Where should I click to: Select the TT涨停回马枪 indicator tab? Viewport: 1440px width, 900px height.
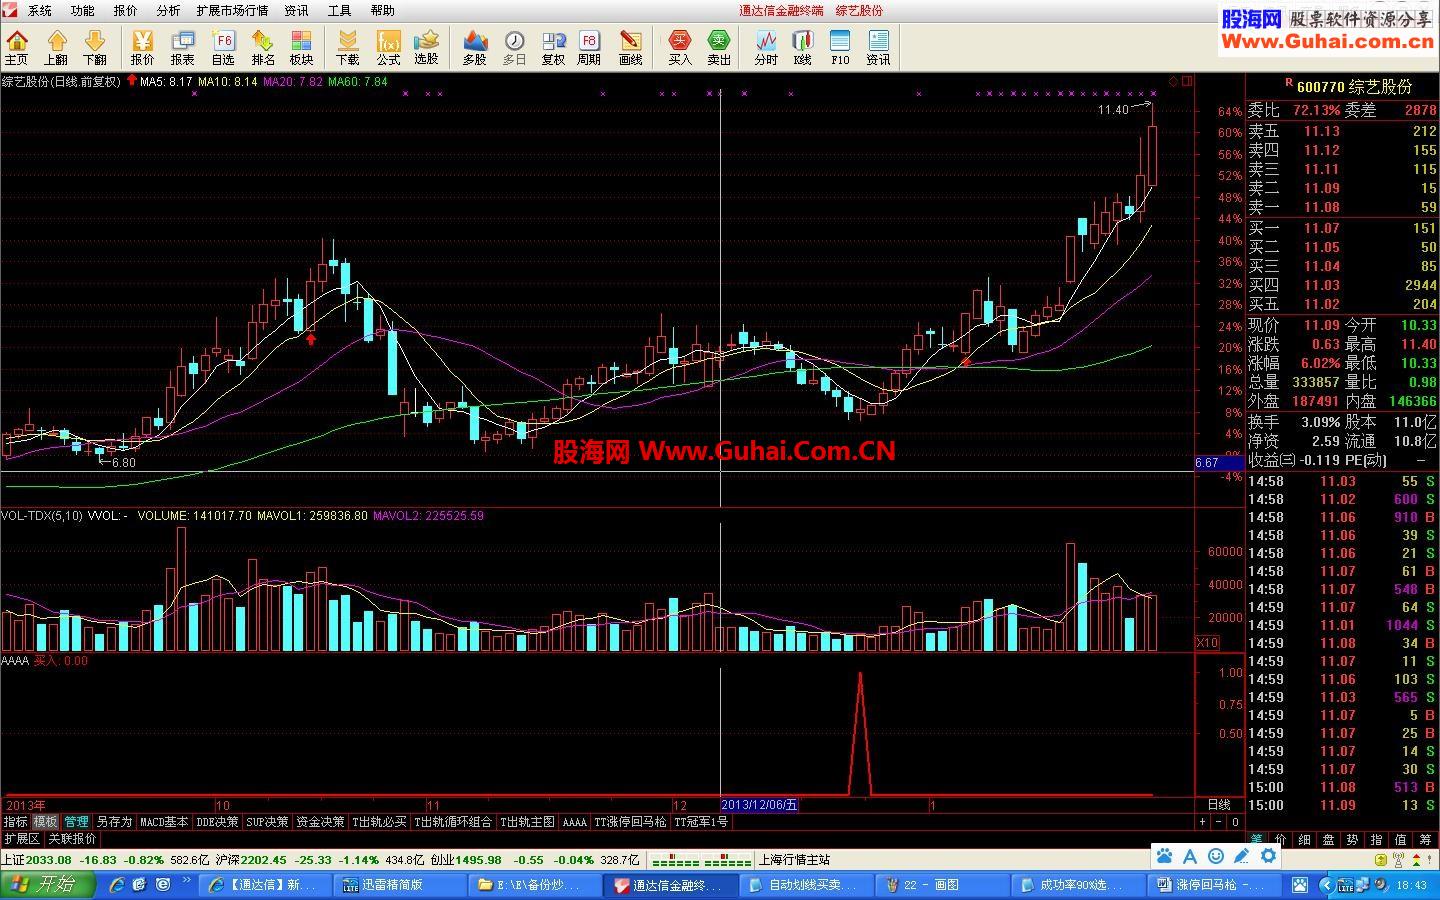coord(630,822)
